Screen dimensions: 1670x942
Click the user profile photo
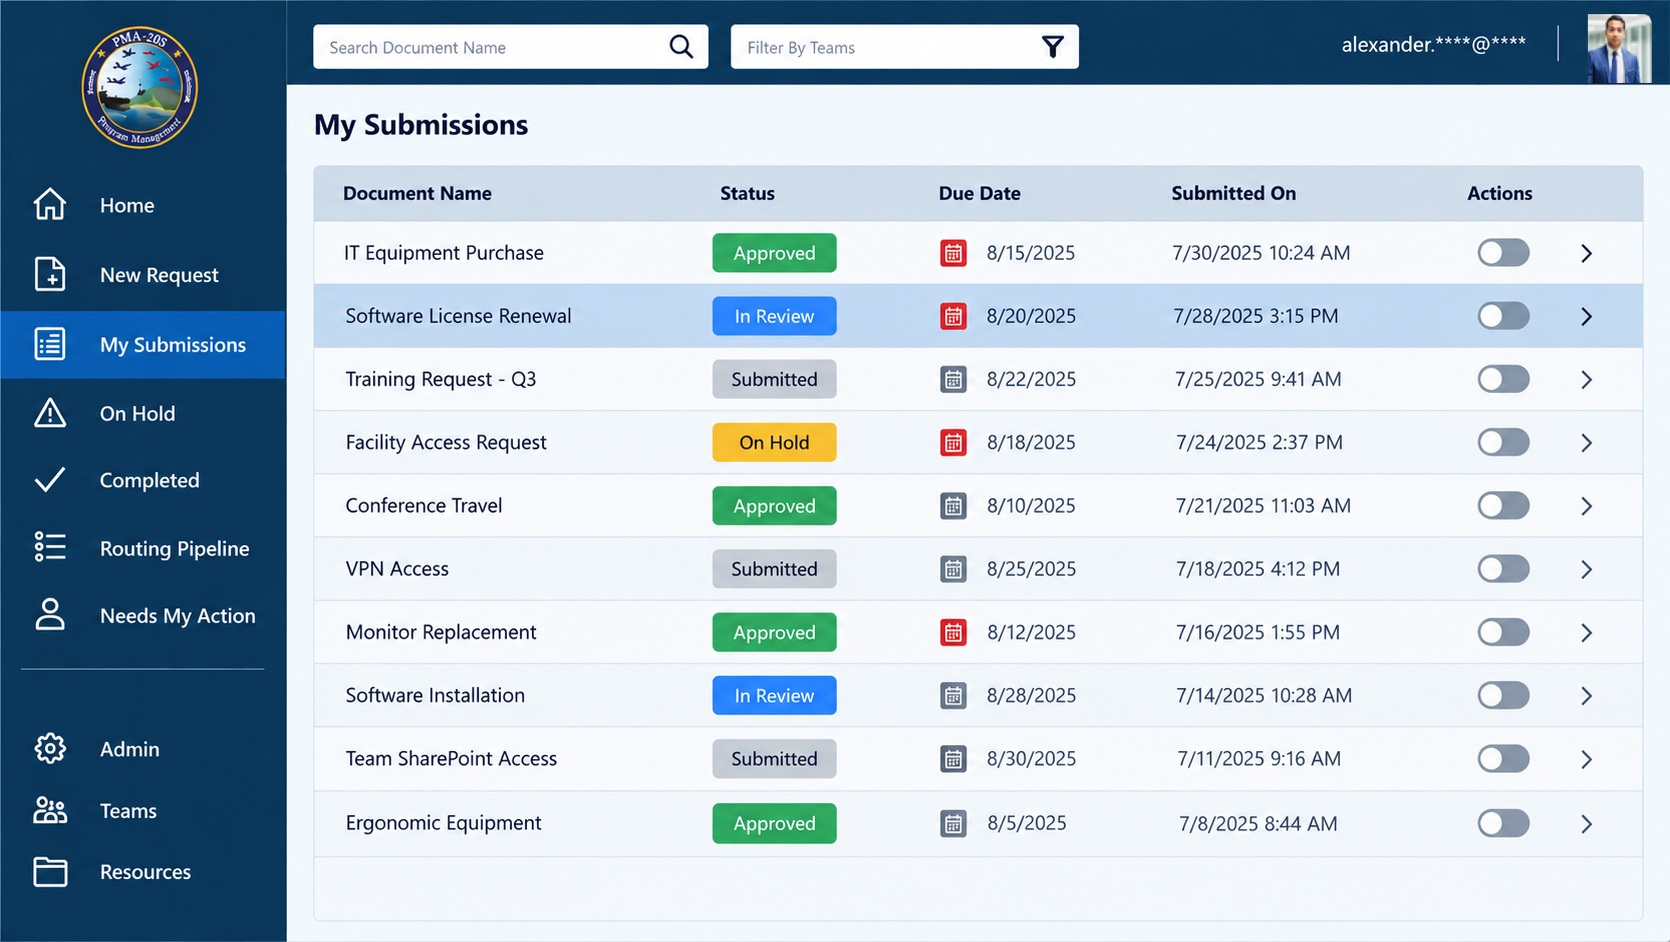1619,49
